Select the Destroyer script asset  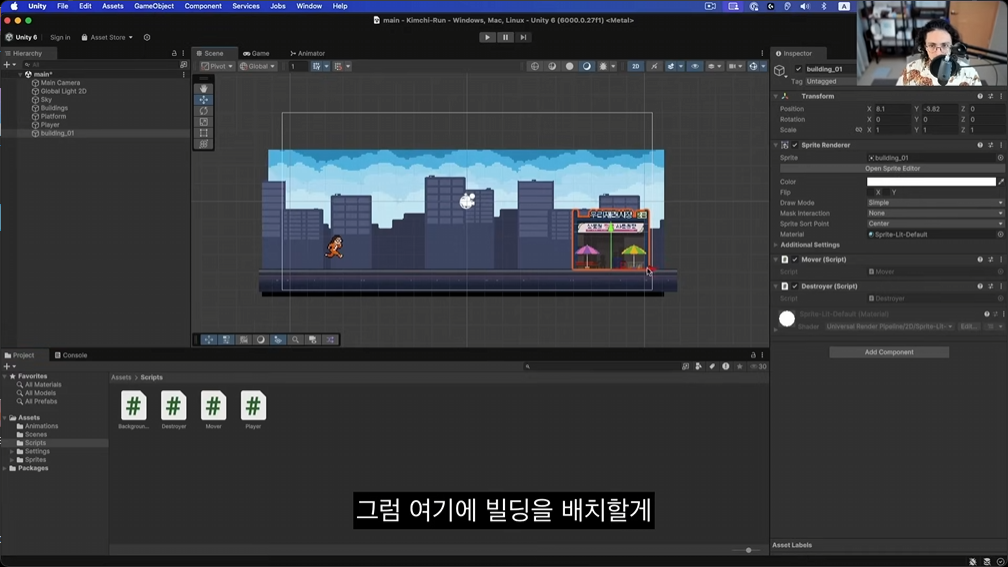(x=174, y=410)
